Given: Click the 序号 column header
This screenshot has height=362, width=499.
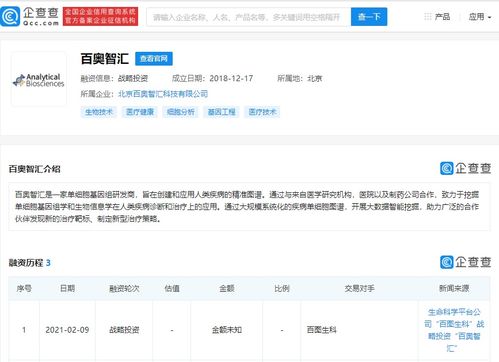Looking at the screenshot, I should coord(24,288).
